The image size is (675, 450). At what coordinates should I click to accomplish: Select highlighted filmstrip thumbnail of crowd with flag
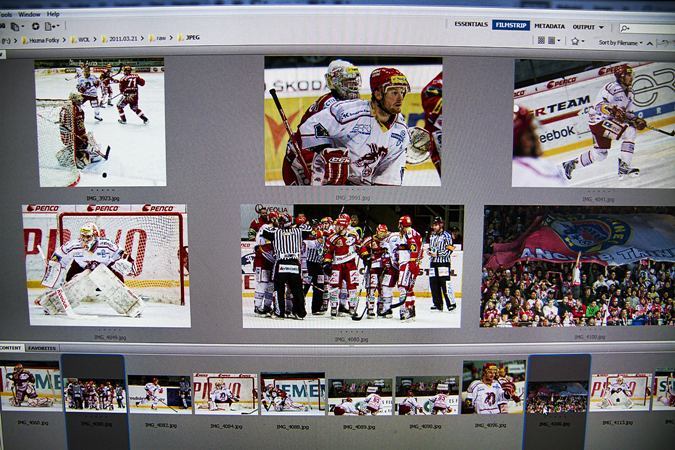click(x=557, y=398)
